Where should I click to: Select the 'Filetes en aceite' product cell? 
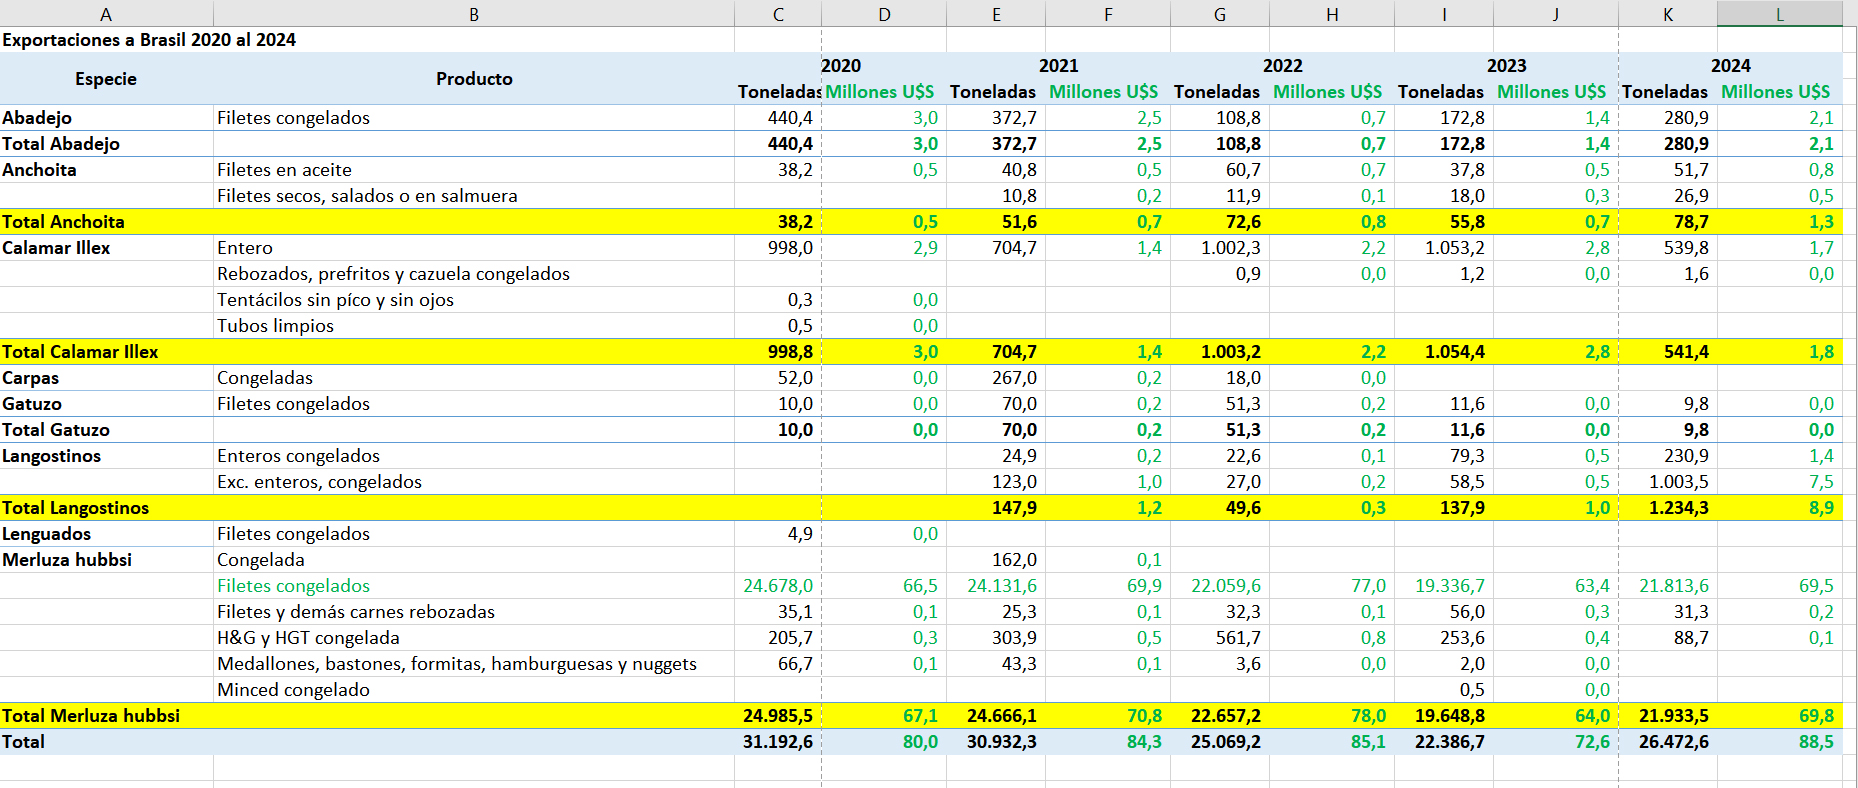(x=285, y=170)
